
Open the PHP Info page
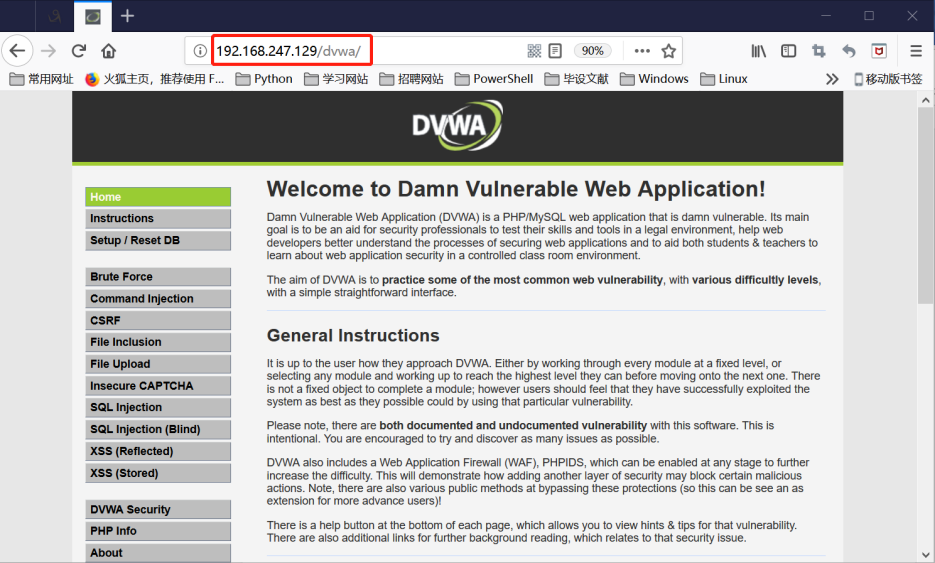pyautogui.click(x=158, y=531)
